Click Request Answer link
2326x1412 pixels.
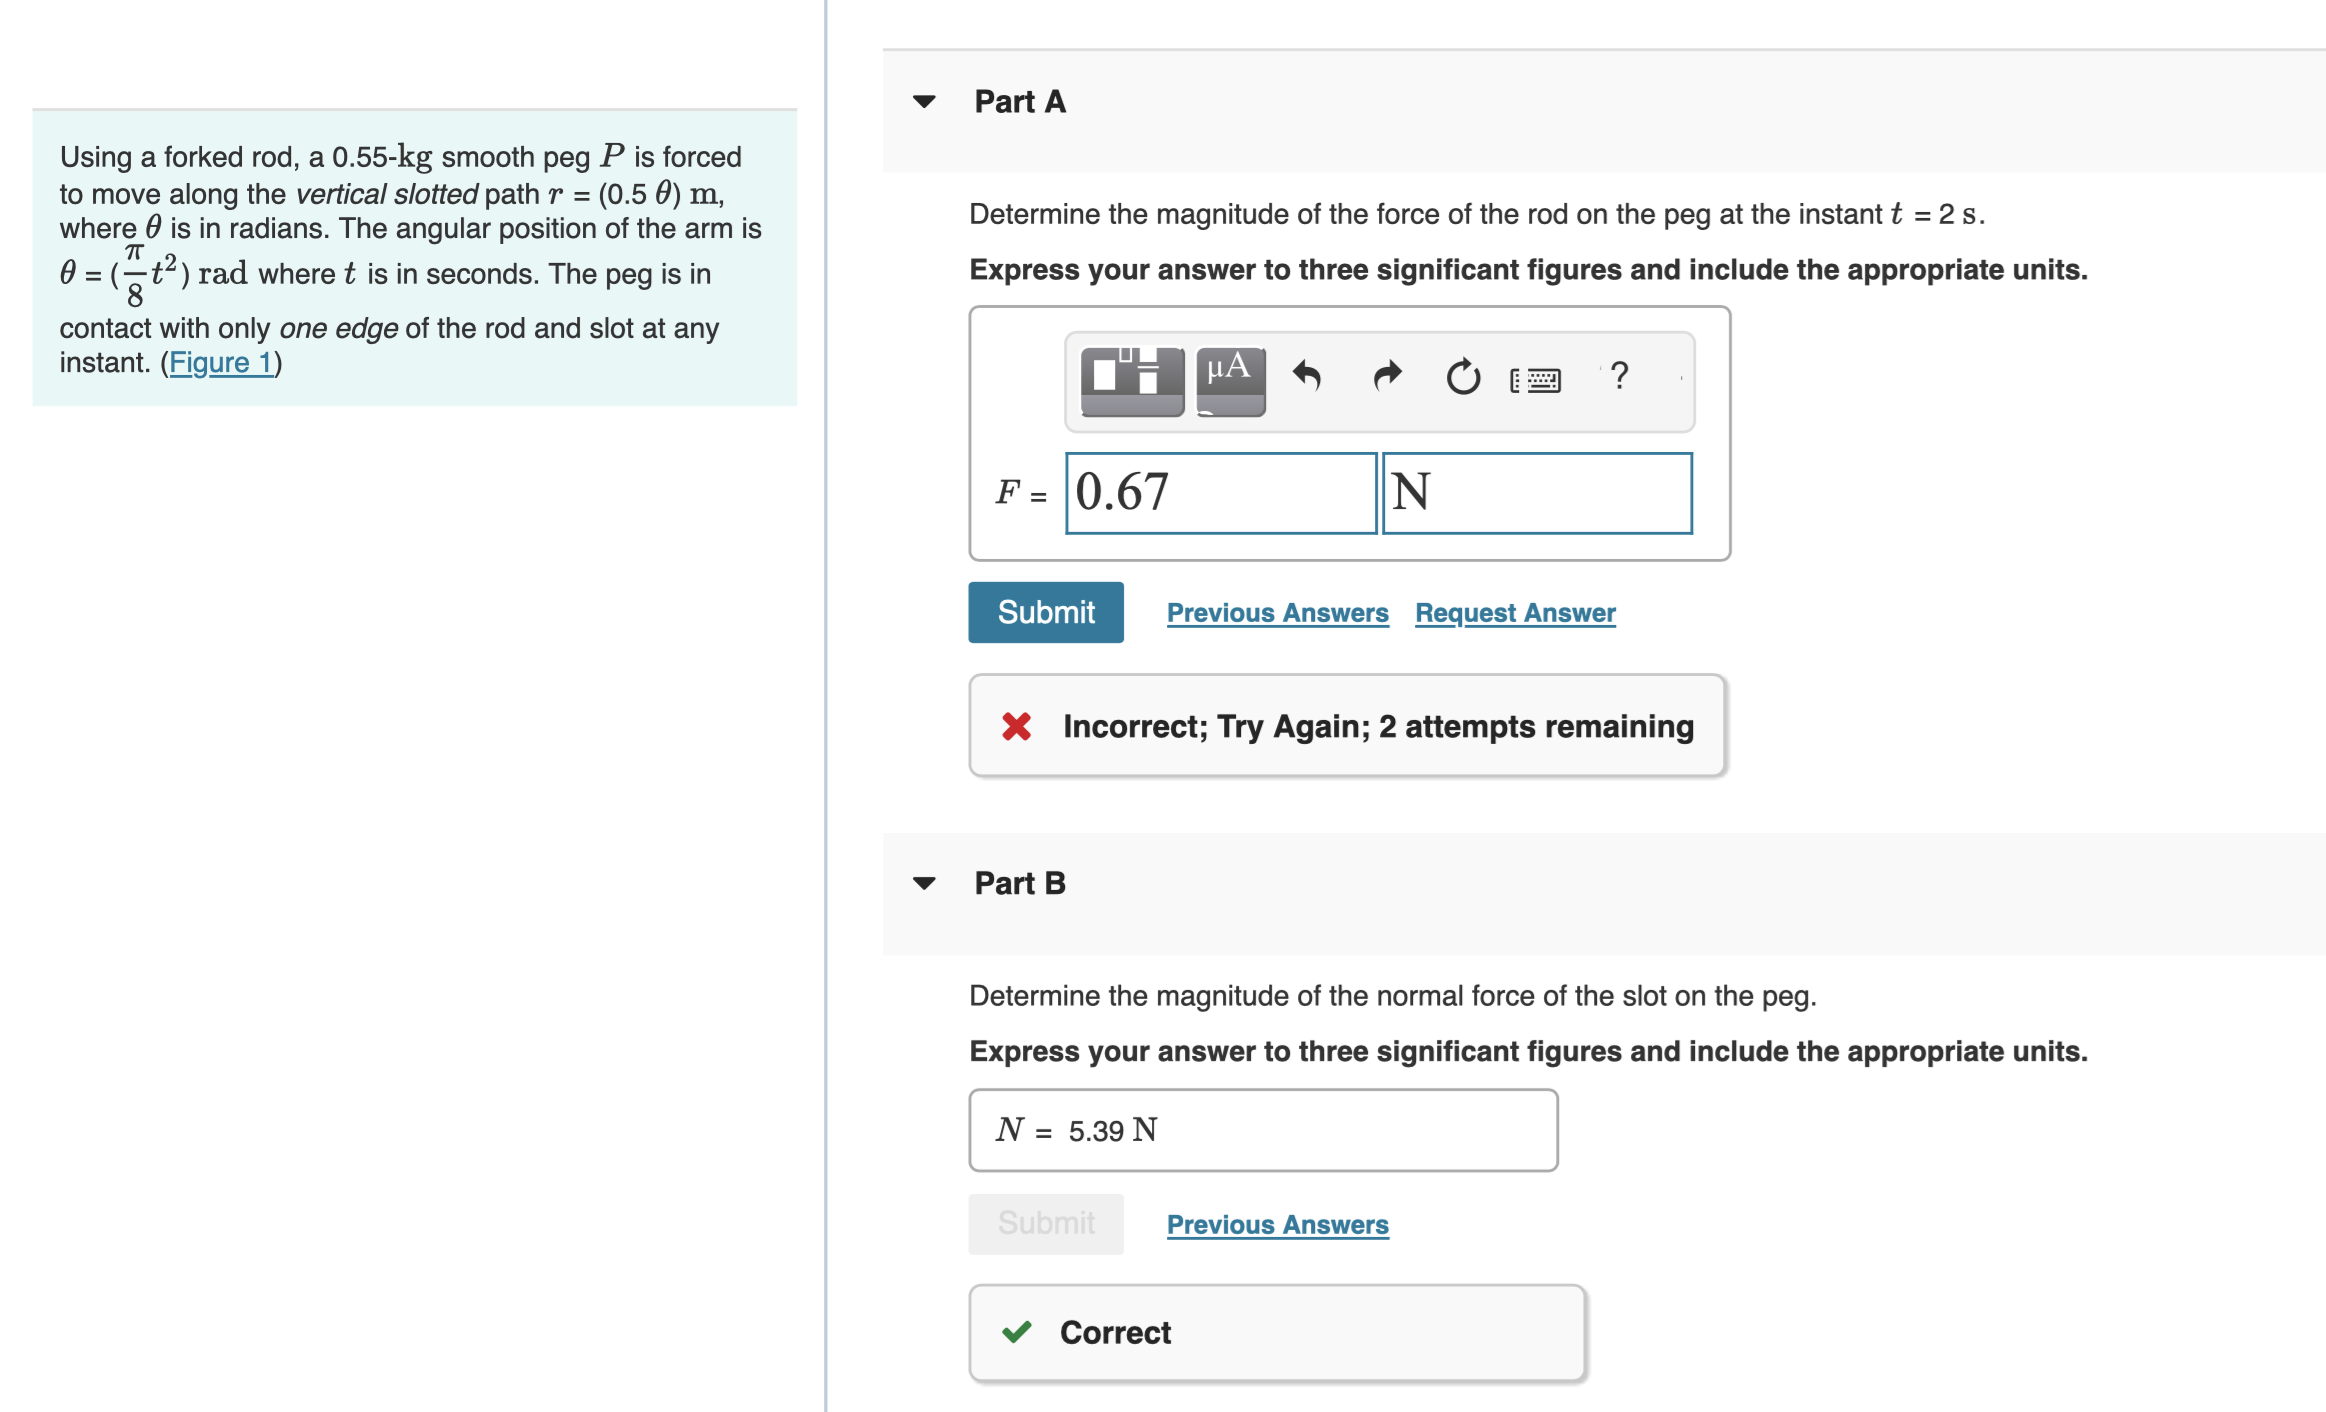point(1515,613)
